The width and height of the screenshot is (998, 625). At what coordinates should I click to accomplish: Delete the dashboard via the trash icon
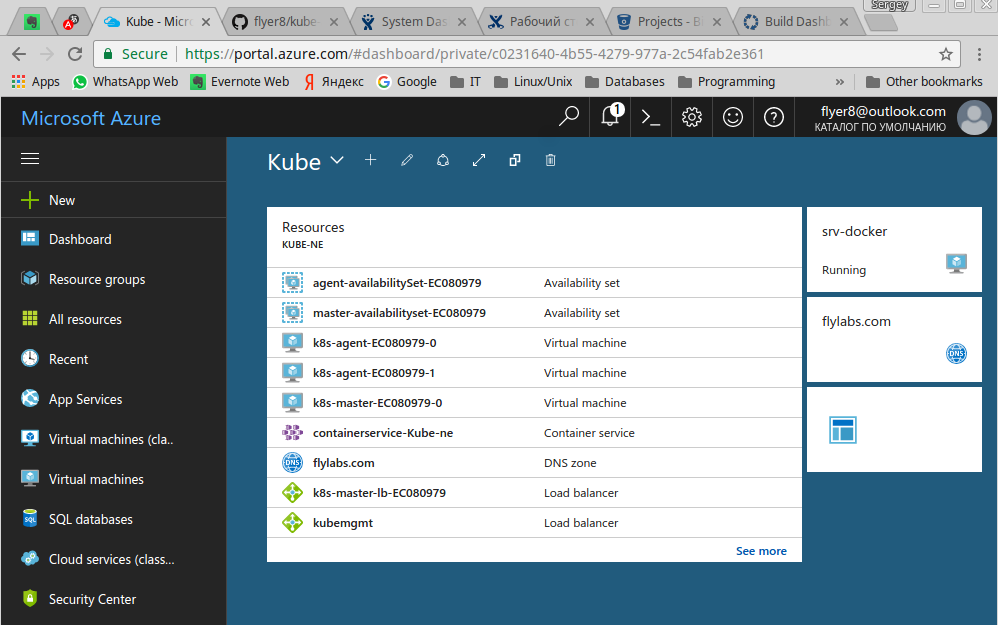(550, 160)
